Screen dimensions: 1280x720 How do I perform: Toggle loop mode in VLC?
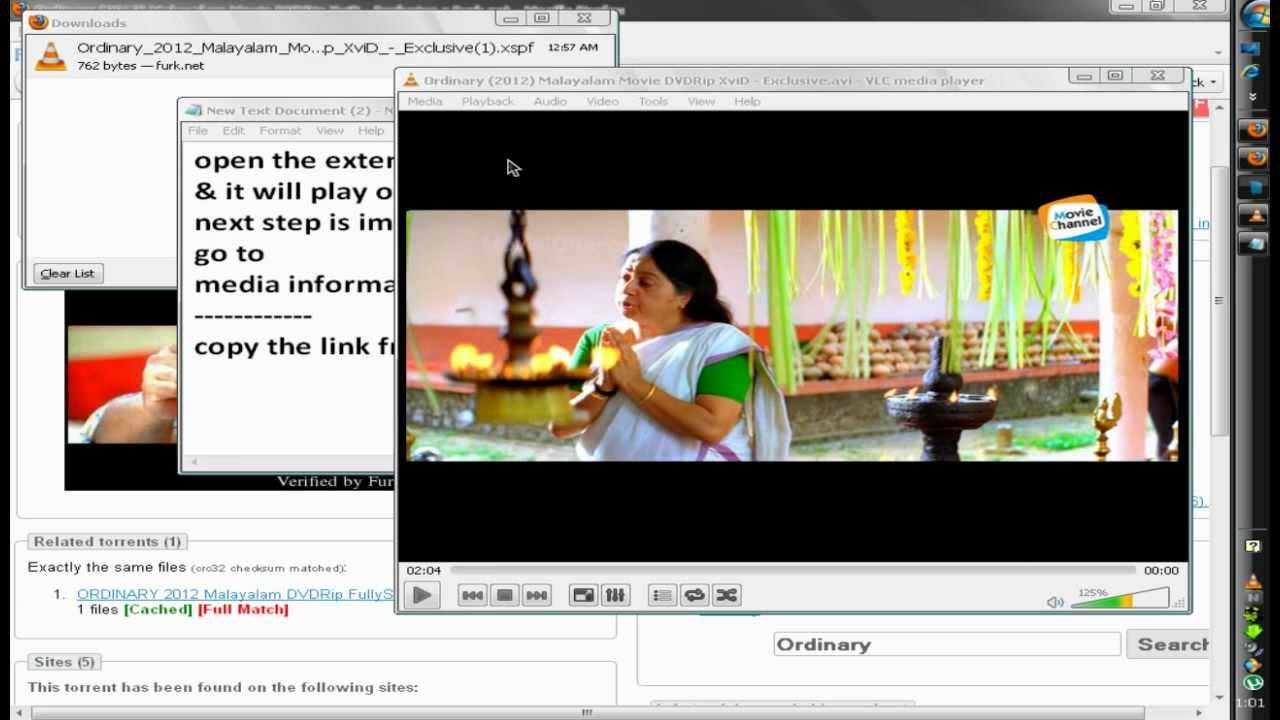coord(694,595)
